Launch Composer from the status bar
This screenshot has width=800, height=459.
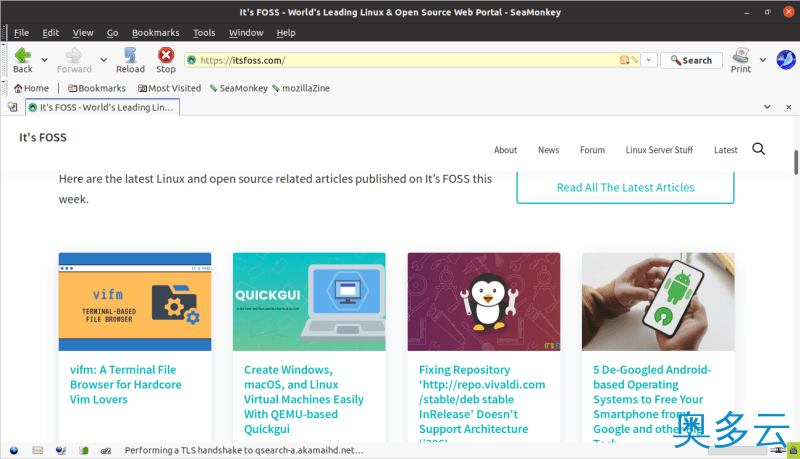(61, 450)
